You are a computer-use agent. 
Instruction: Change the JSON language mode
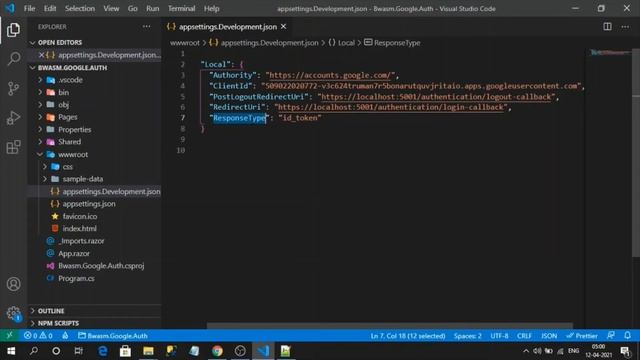tap(549, 336)
